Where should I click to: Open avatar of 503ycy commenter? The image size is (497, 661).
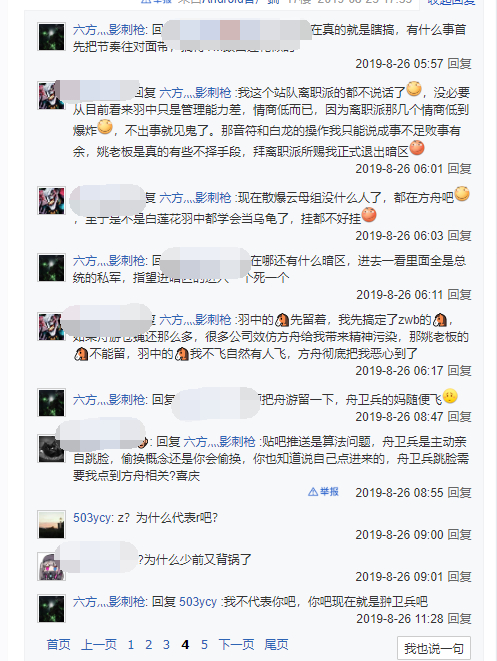[51, 524]
